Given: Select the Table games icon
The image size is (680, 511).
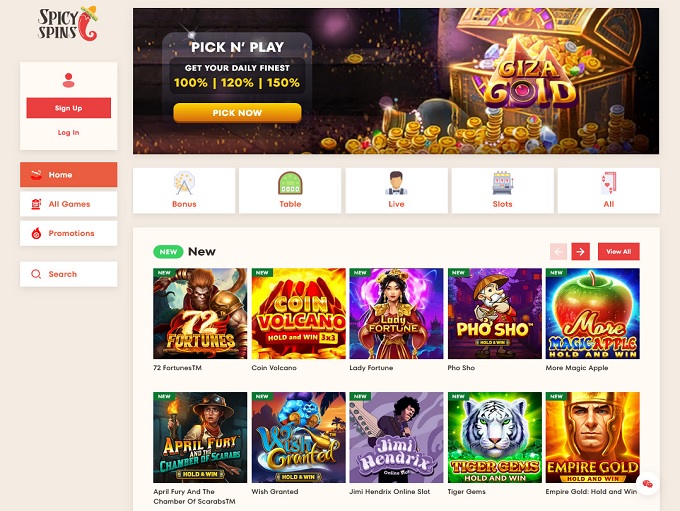Looking at the screenshot, I should click(290, 183).
